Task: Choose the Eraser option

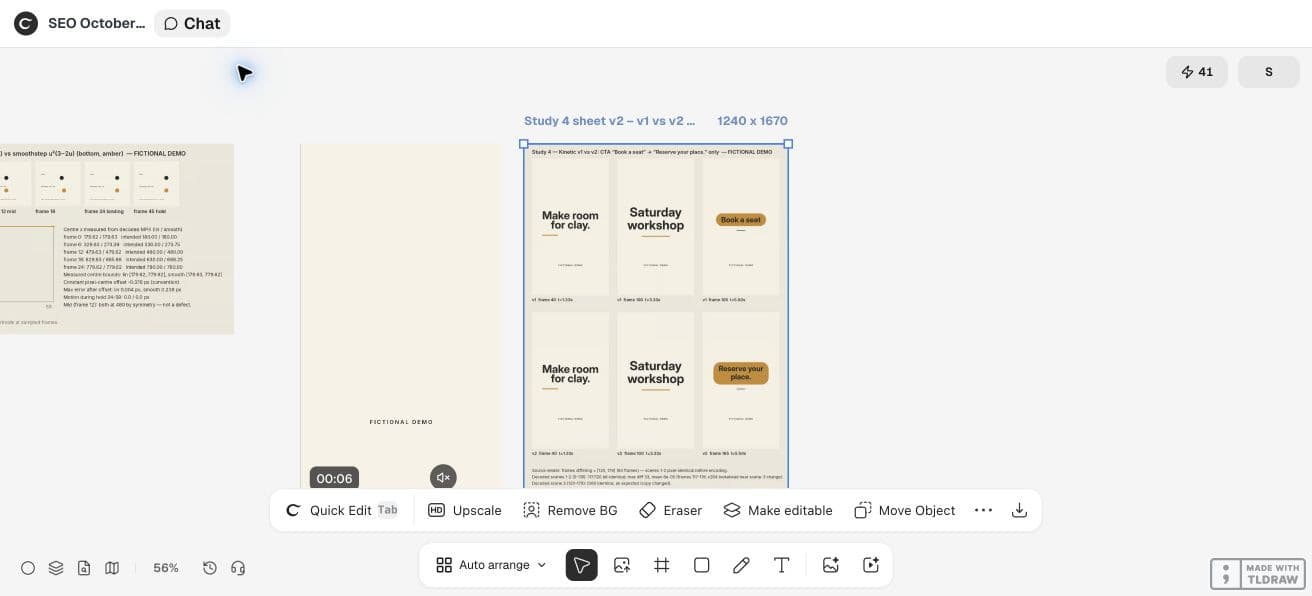Action: (670, 510)
